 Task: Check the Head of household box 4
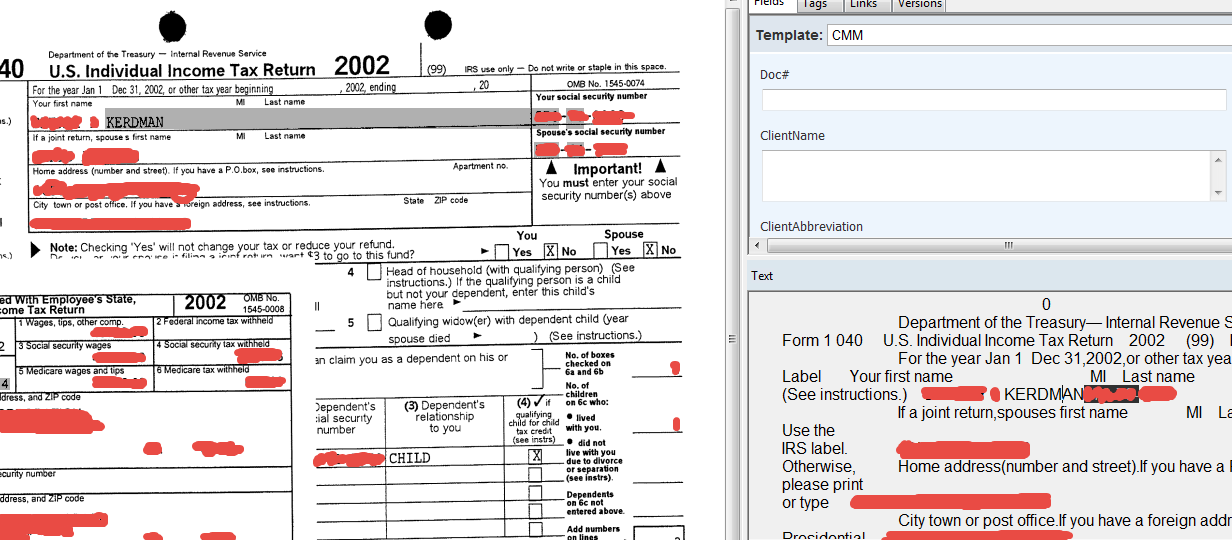pos(374,271)
